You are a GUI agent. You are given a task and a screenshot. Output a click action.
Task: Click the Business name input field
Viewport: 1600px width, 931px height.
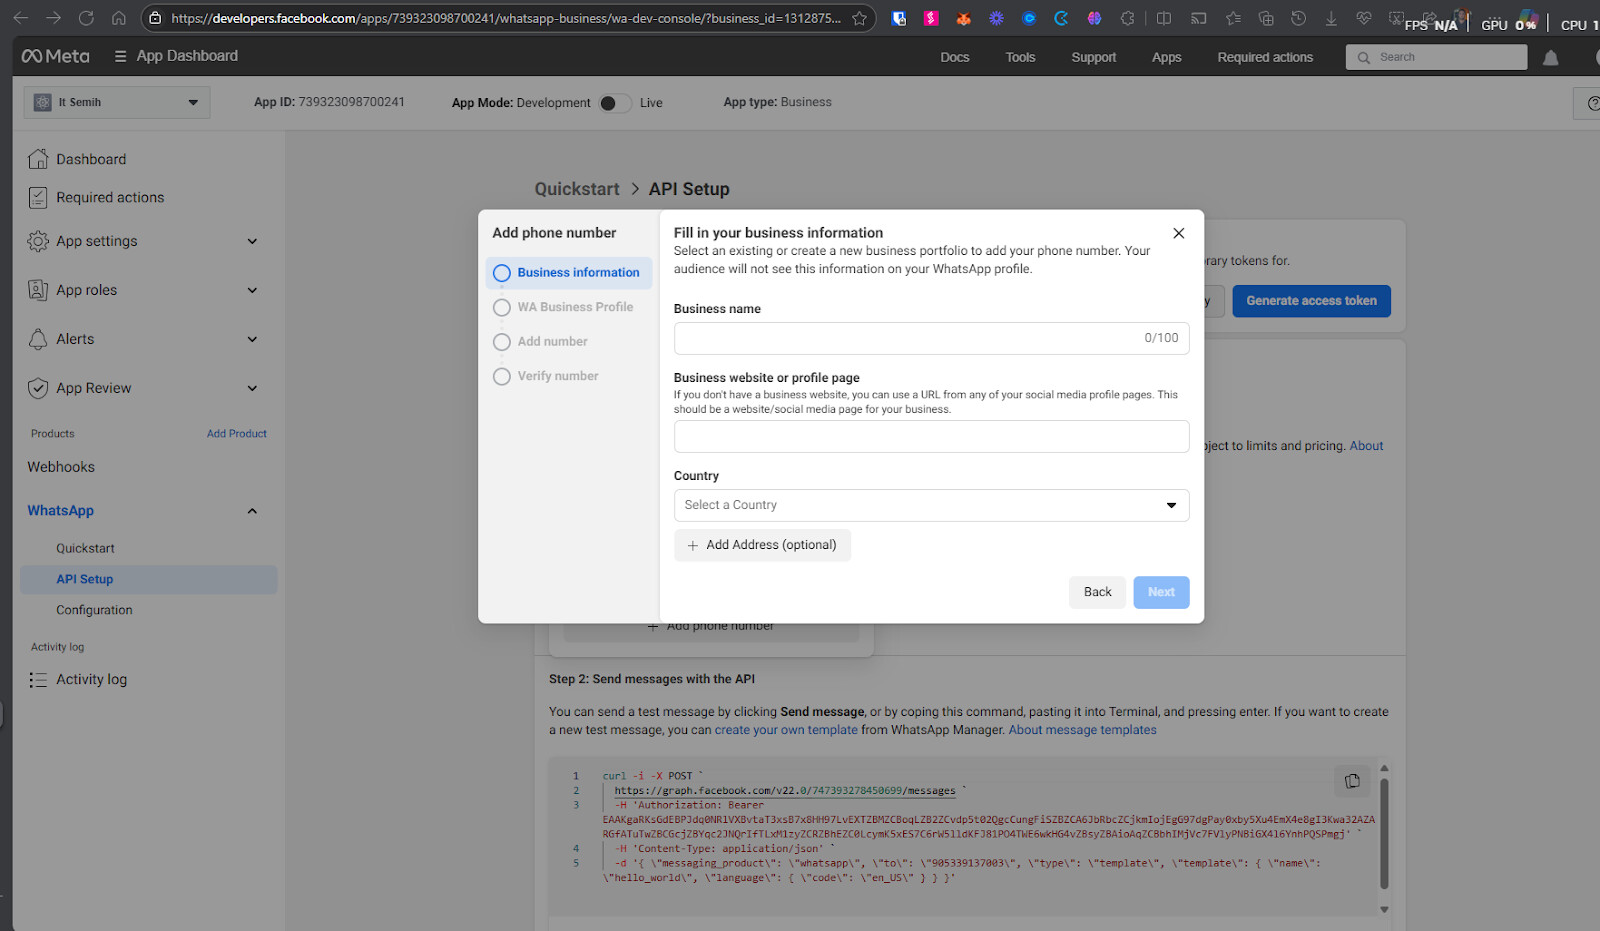click(x=931, y=338)
